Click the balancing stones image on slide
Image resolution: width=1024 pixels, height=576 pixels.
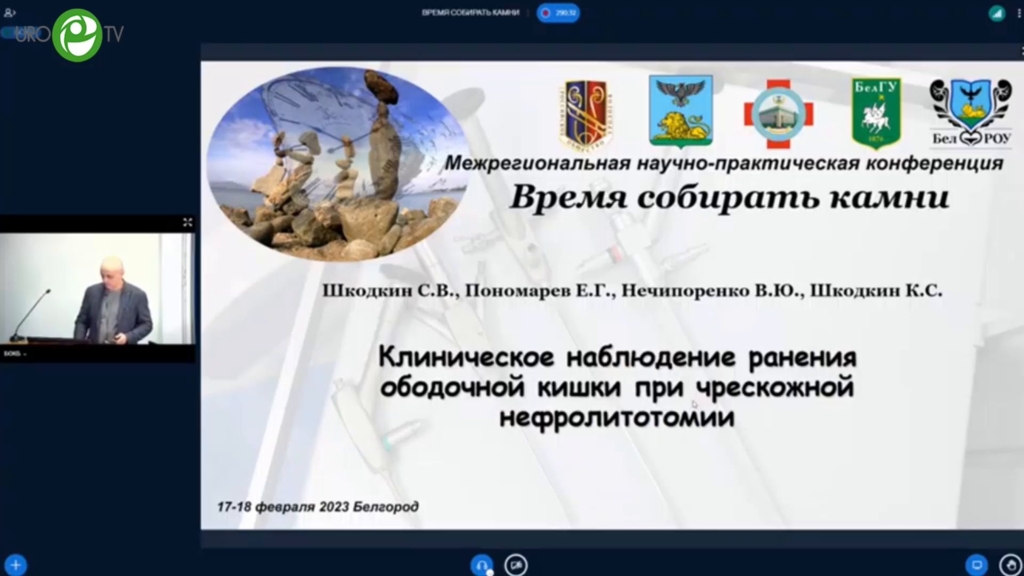coord(335,164)
